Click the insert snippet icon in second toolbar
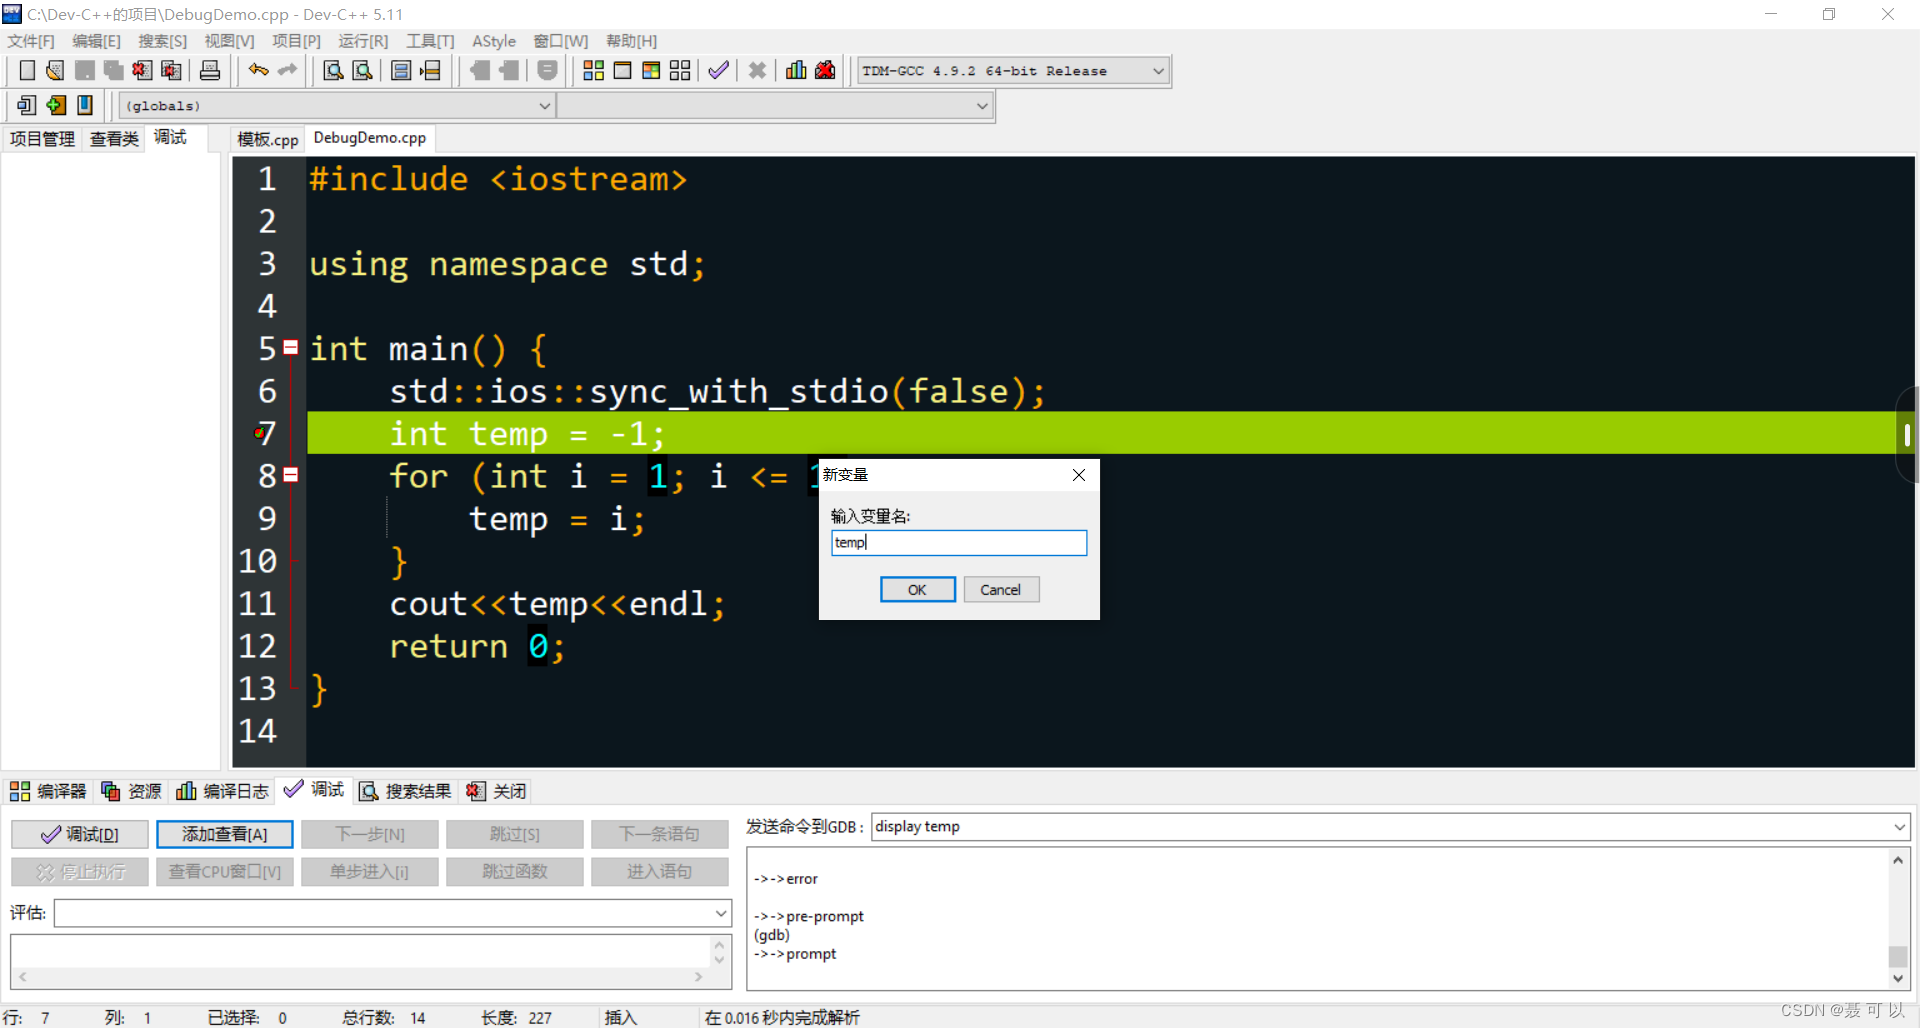 click(27, 105)
